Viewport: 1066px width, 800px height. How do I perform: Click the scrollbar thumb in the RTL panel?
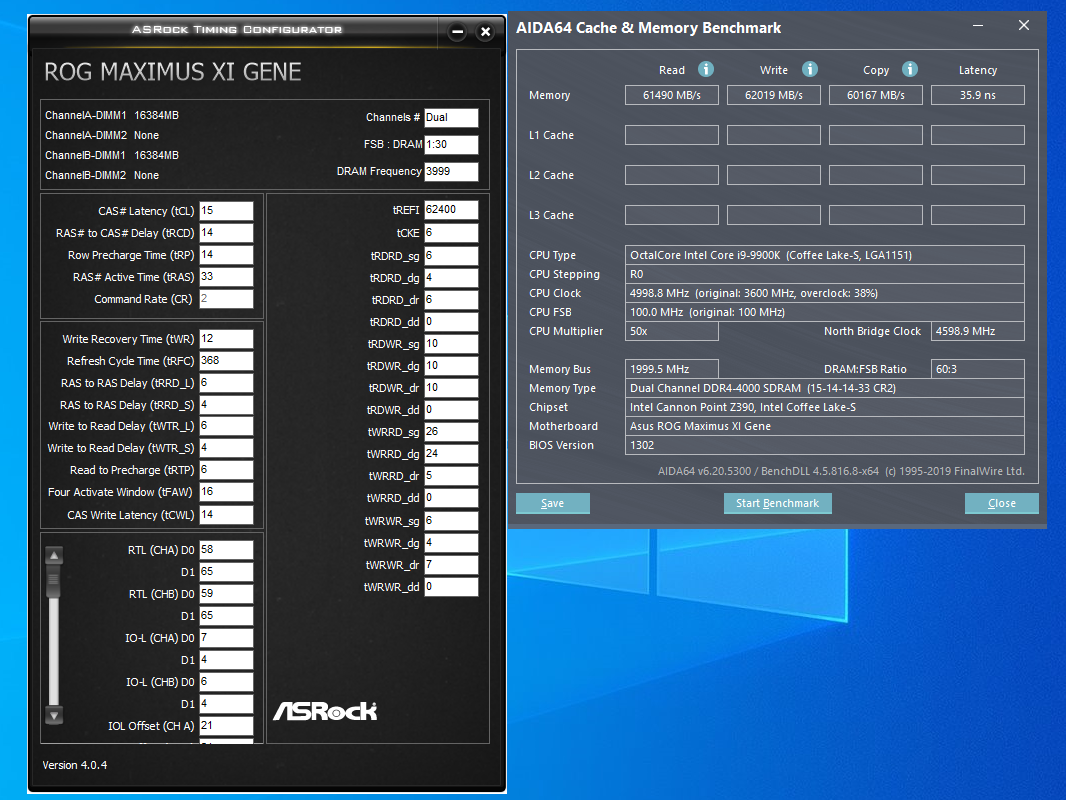pyautogui.click(x=54, y=582)
